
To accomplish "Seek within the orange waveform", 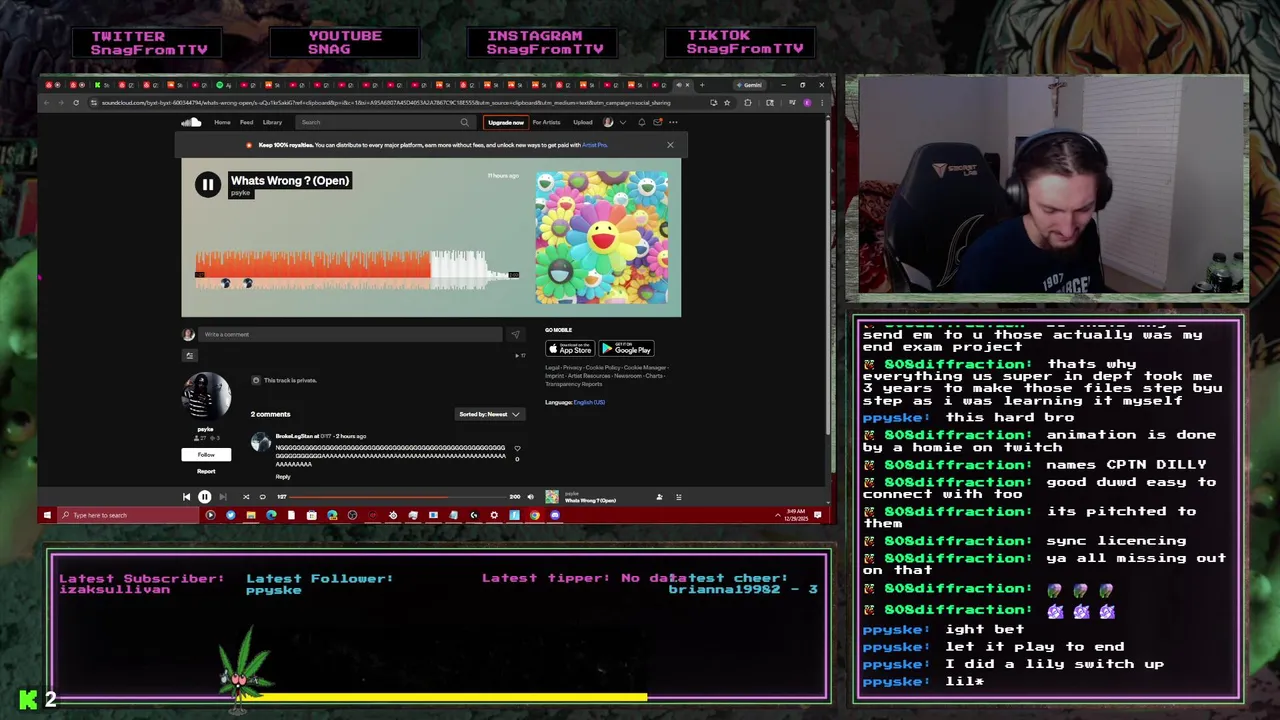I will click(x=312, y=265).
